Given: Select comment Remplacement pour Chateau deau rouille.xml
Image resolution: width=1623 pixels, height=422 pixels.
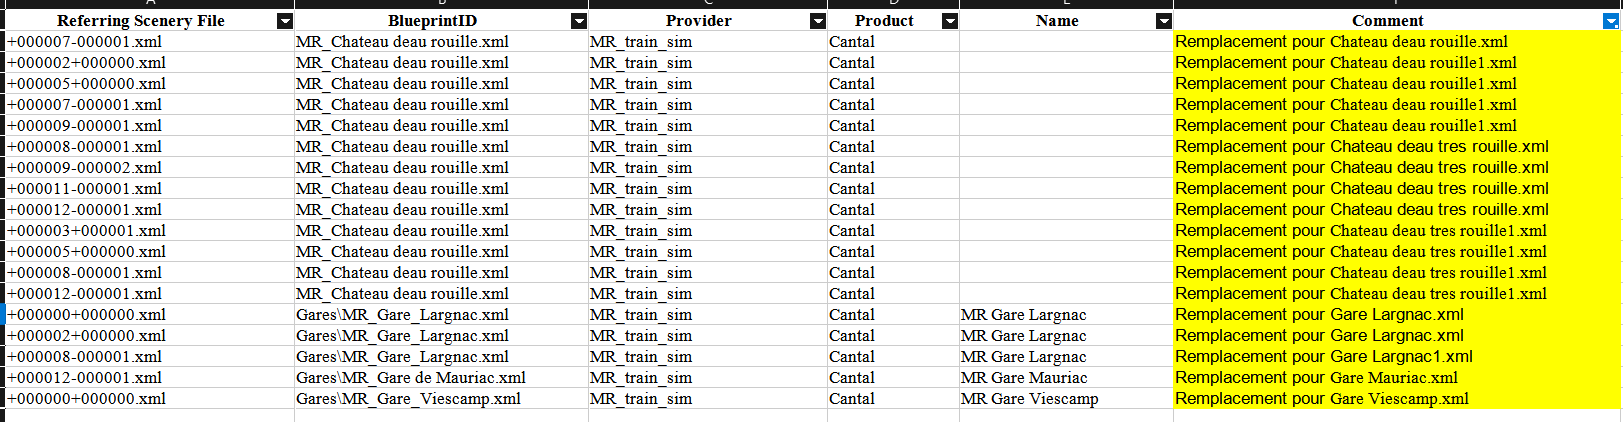Looking at the screenshot, I should [x=1397, y=42].
